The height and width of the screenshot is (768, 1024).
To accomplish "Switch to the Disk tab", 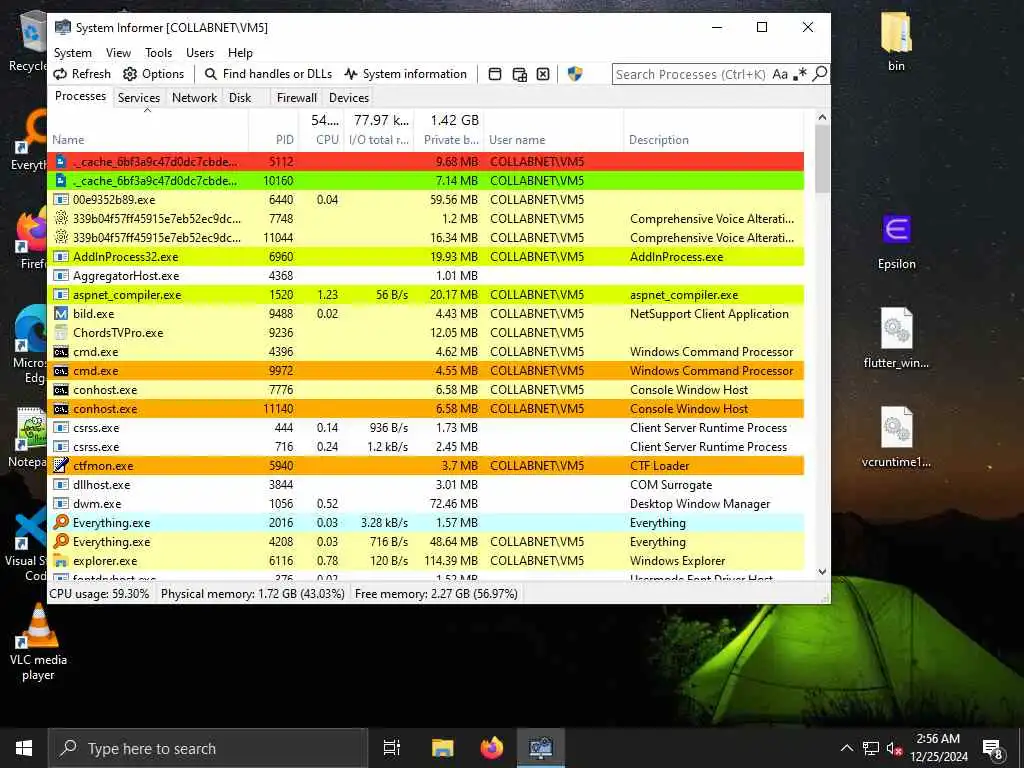I will pyautogui.click(x=240, y=97).
